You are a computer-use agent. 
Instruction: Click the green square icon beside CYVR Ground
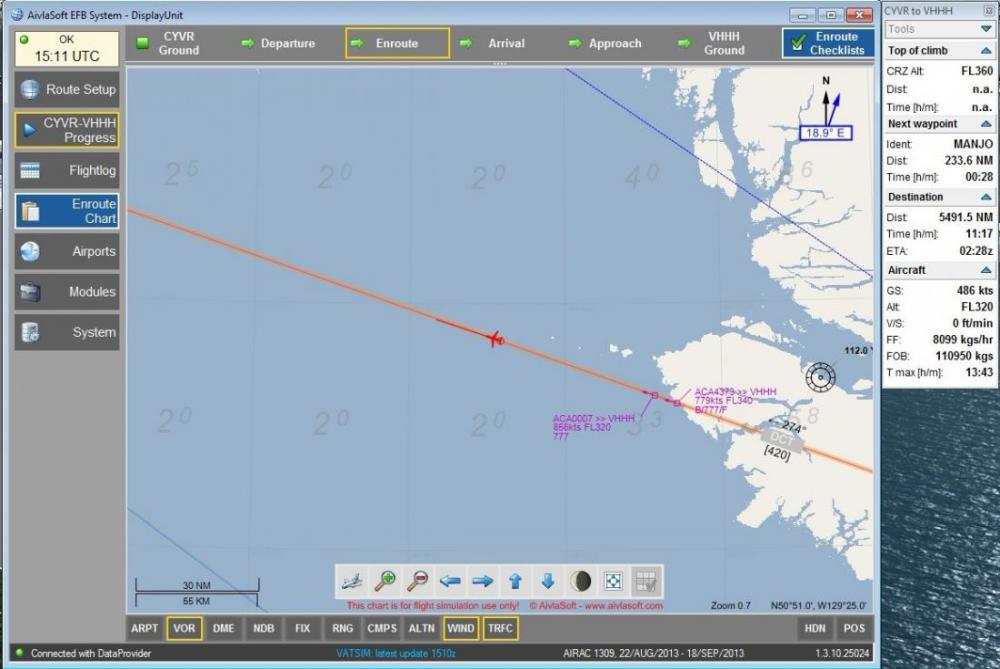pyautogui.click(x=143, y=43)
